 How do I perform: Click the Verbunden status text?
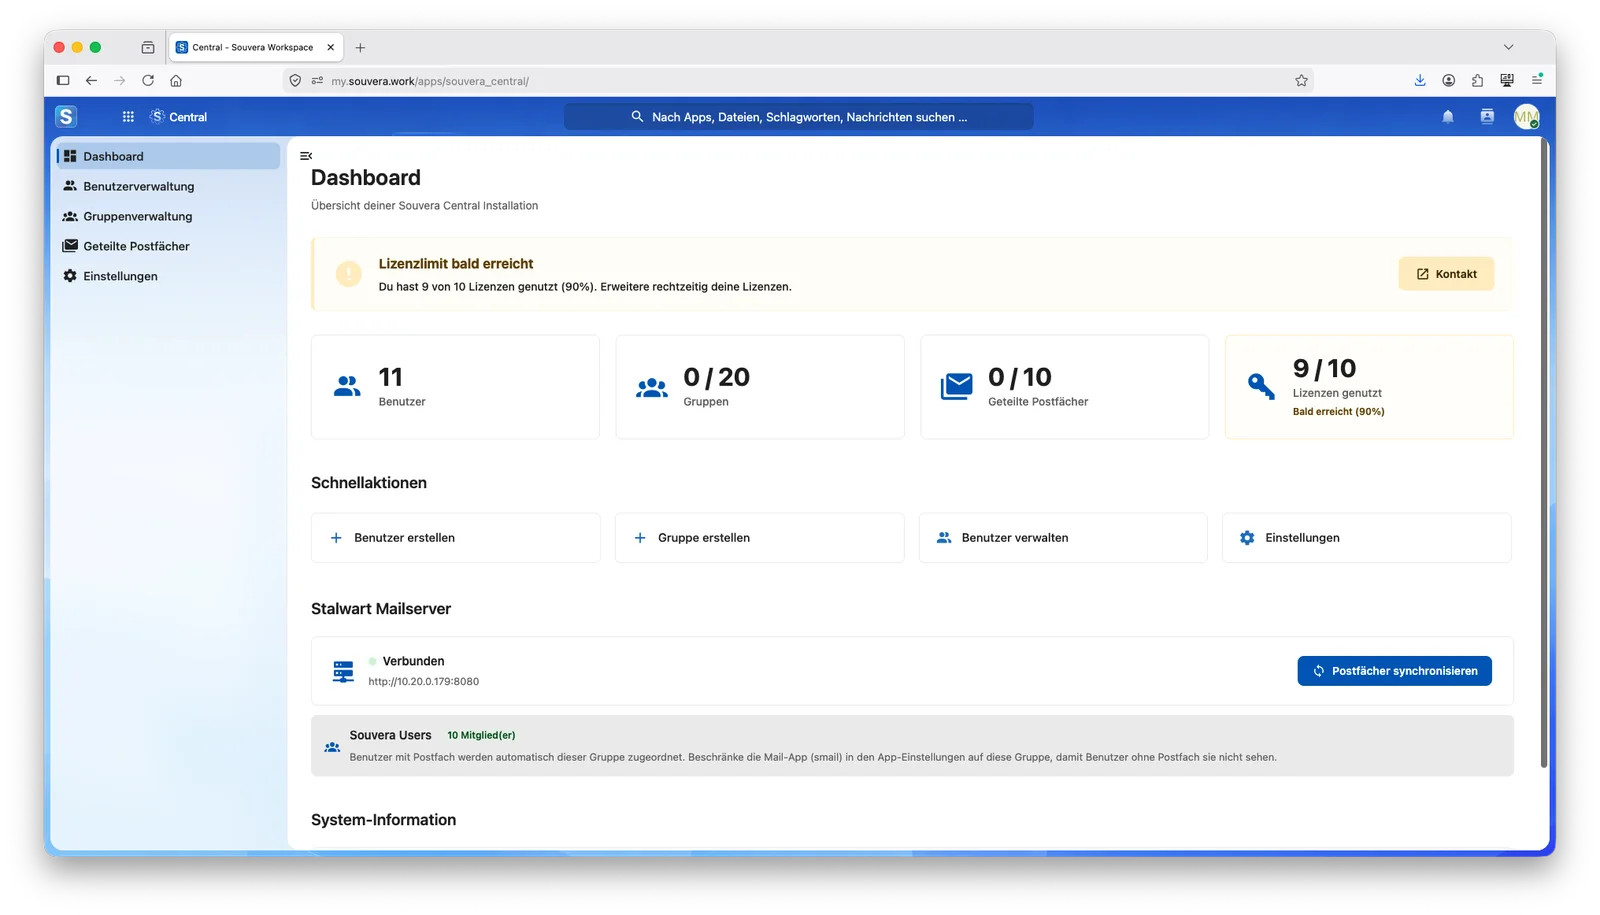point(414,661)
